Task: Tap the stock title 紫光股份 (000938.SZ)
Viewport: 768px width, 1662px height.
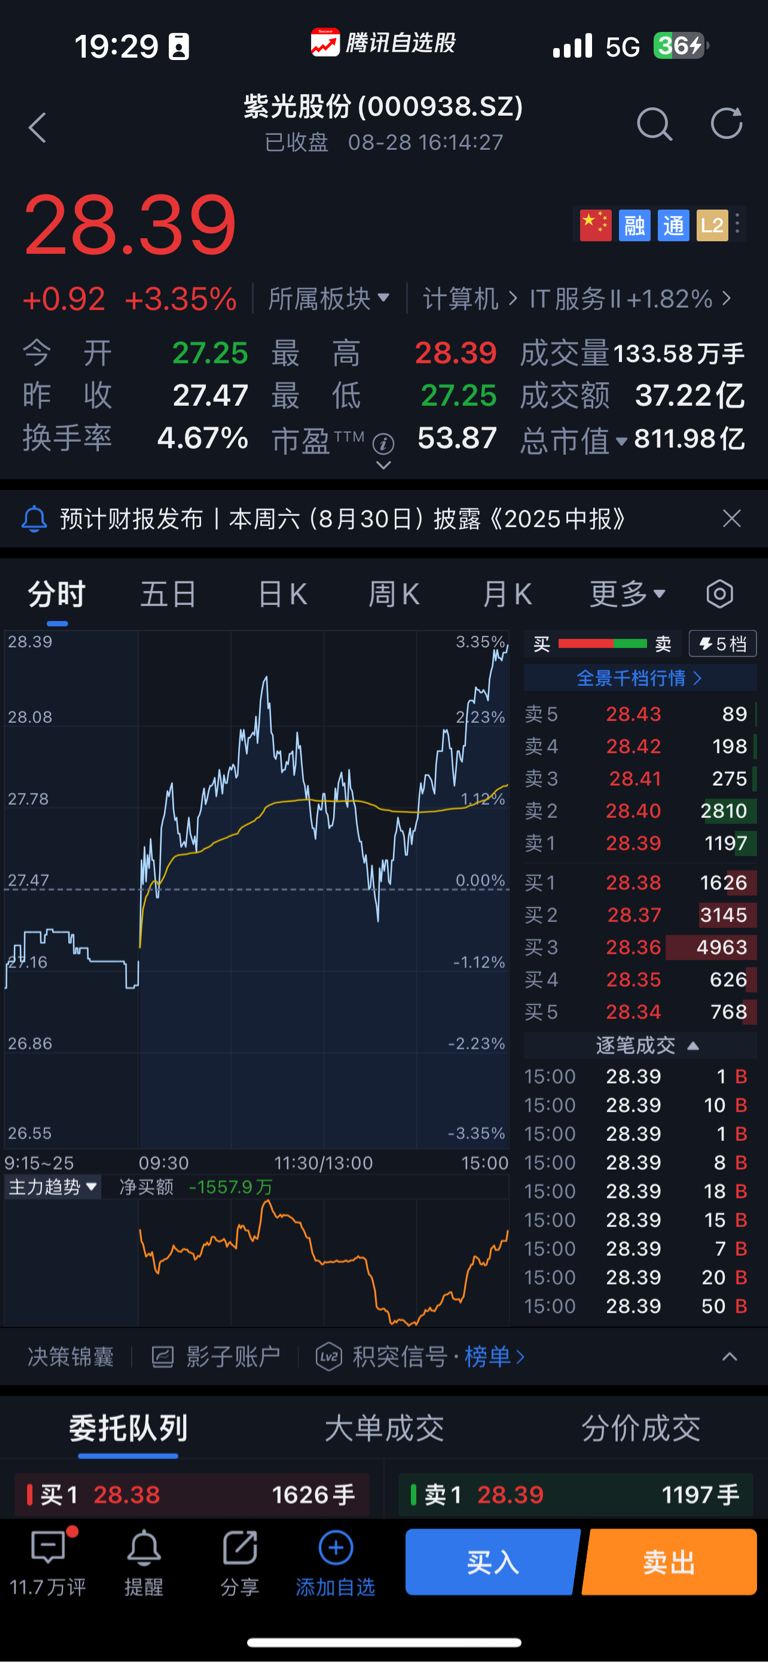Action: coord(383,106)
